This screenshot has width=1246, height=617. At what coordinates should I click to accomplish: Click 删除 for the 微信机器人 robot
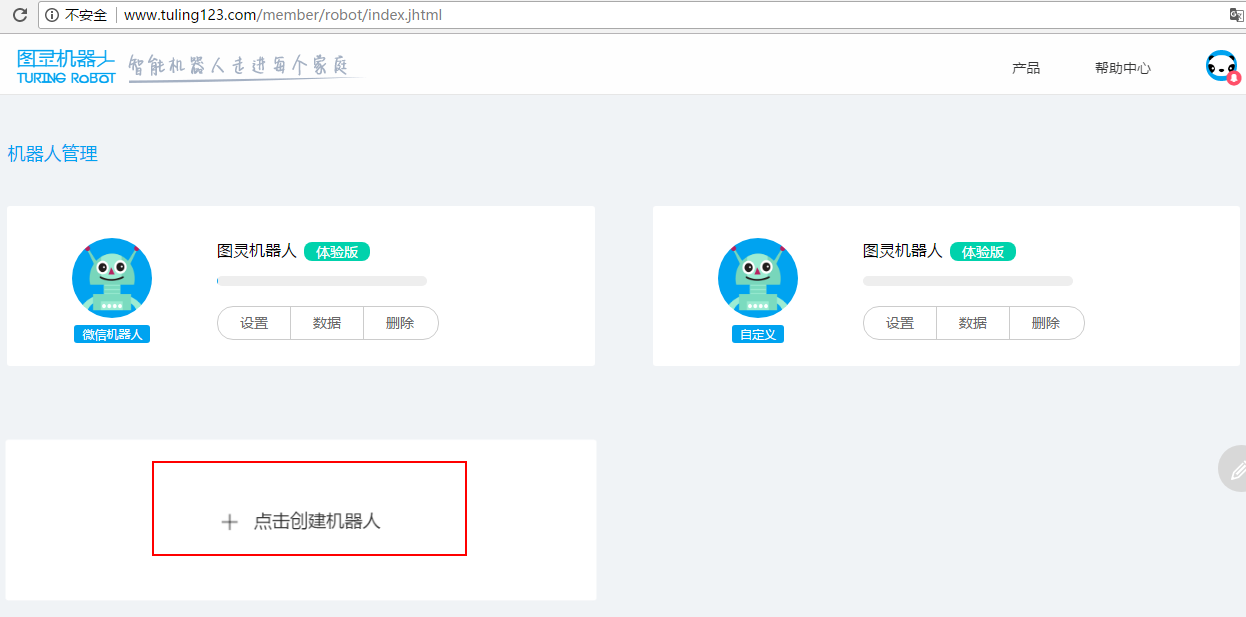click(x=400, y=323)
